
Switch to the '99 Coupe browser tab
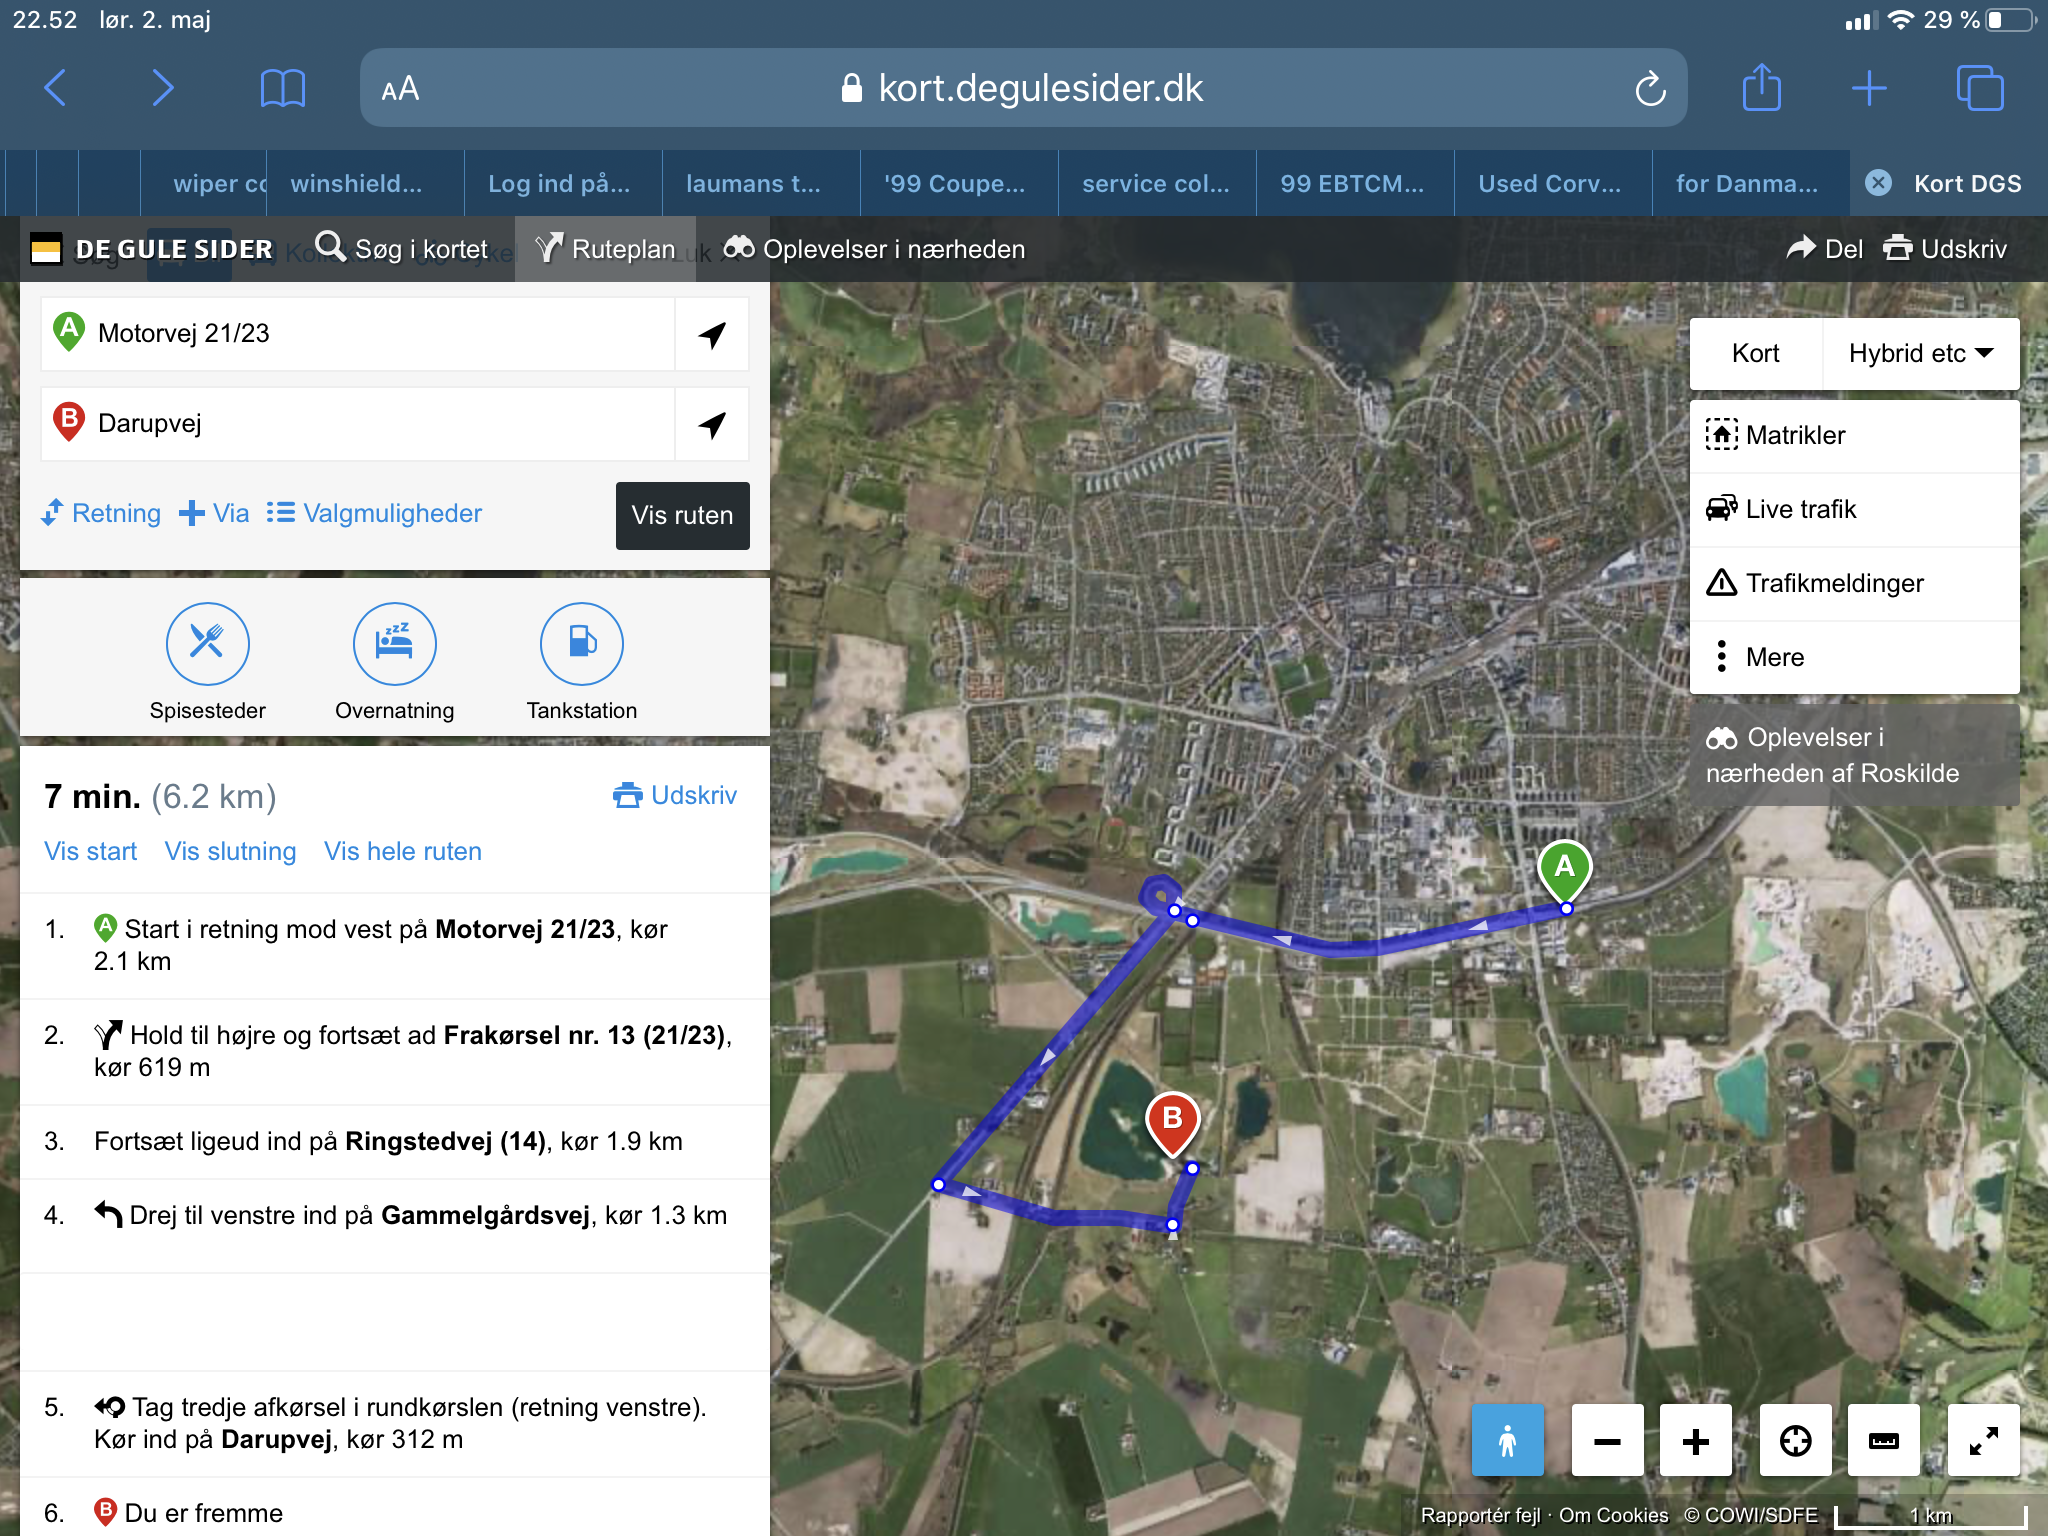point(955,184)
